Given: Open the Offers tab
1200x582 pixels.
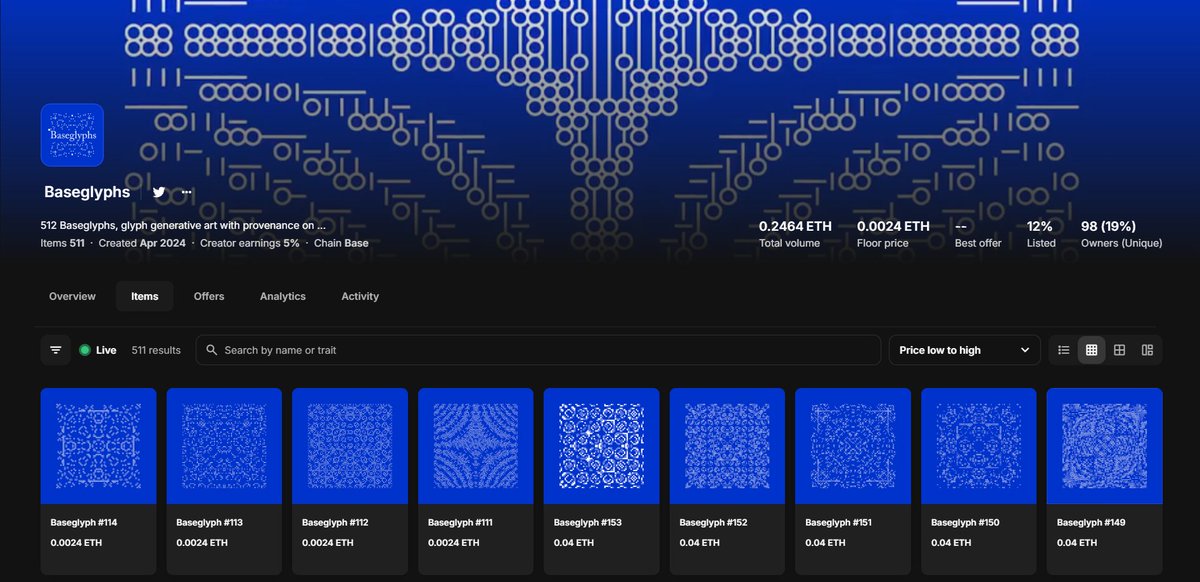Looking at the screenshot, I should tap(209, 296).
